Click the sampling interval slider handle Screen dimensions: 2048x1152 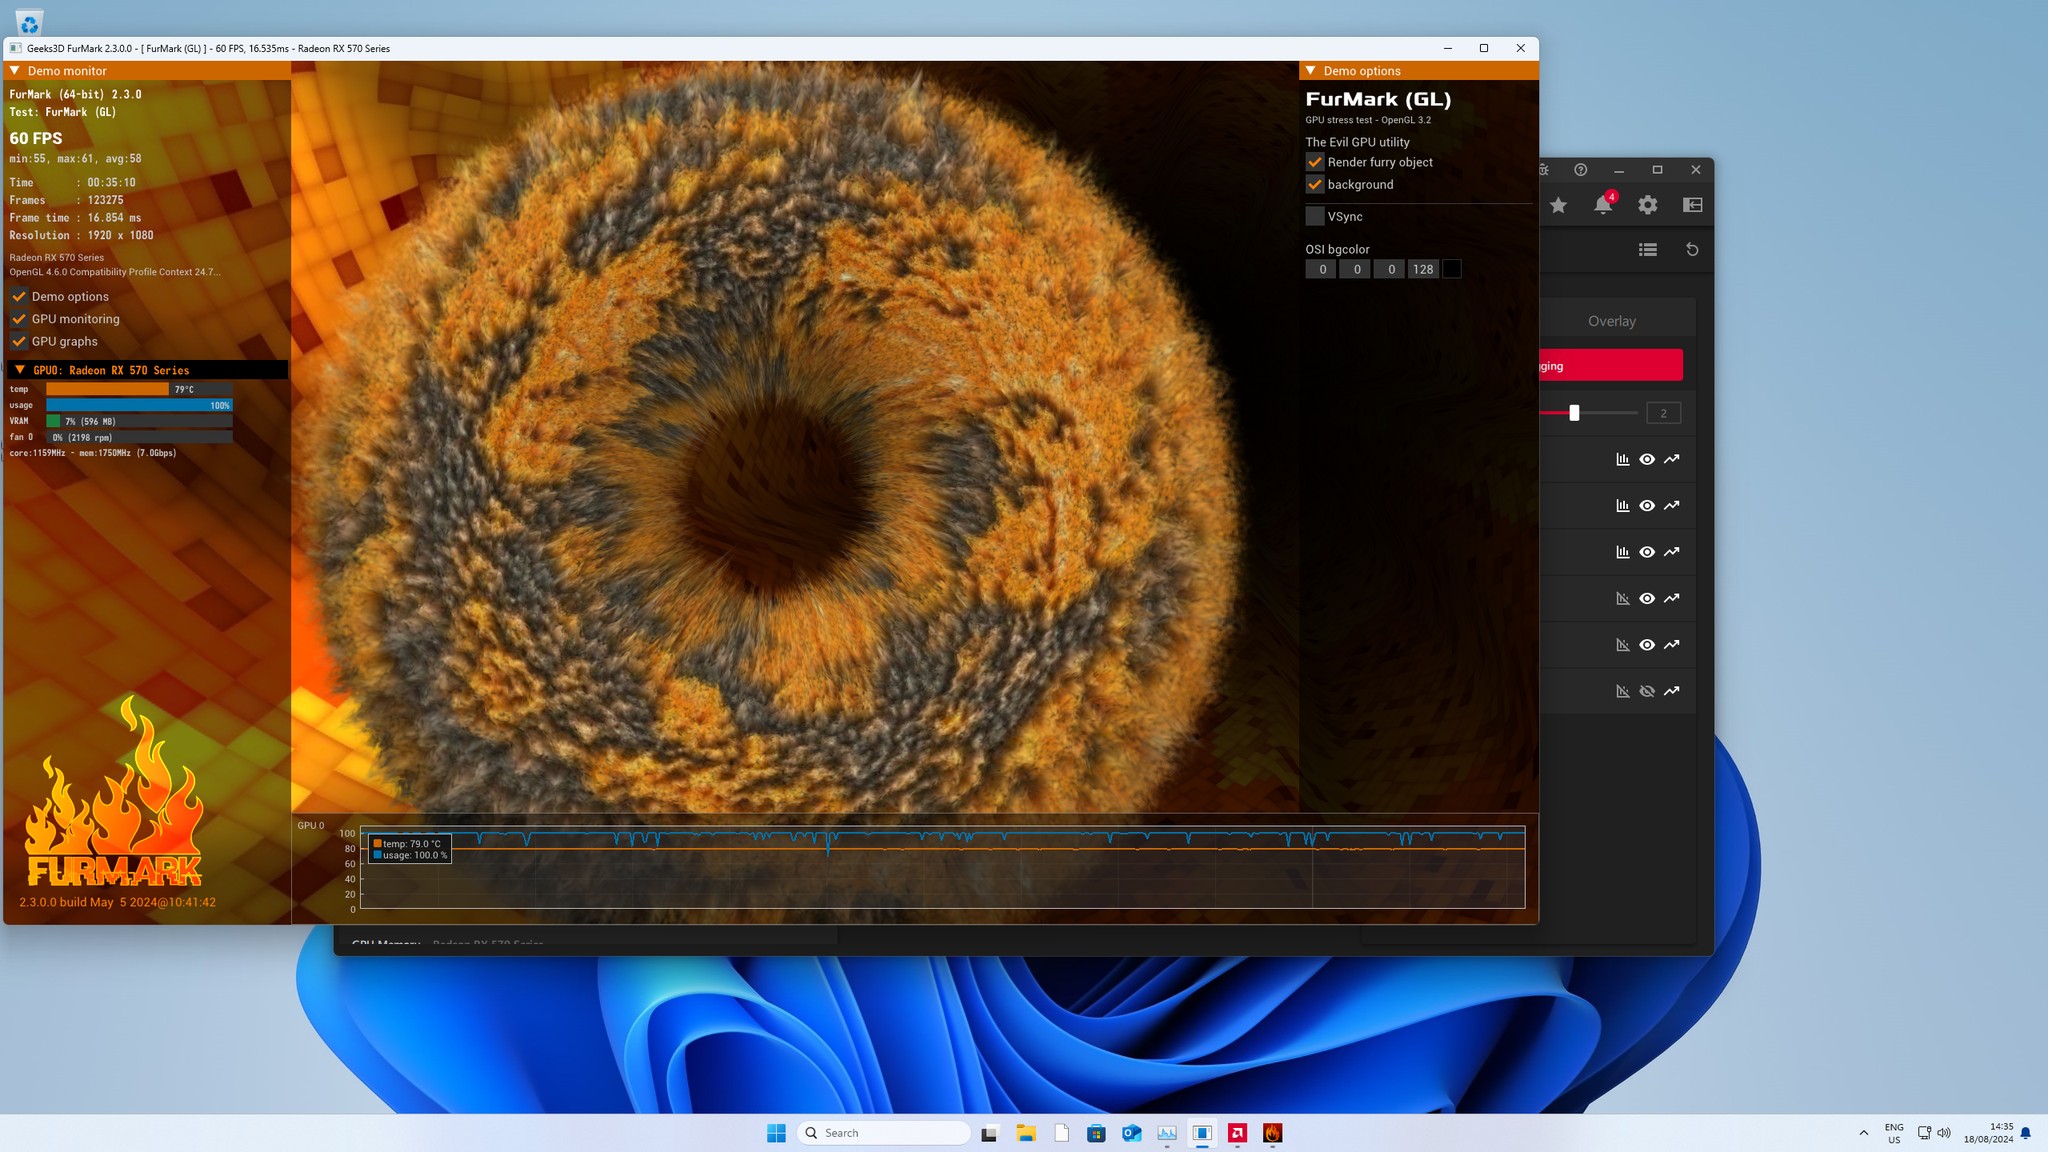coord(1574,413)
